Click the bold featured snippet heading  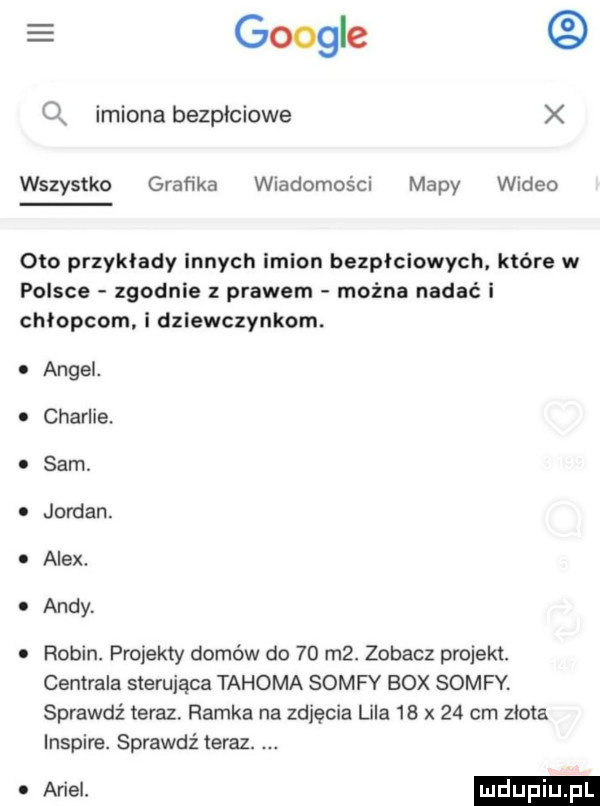pyautogui.click(x=300, y=291)
